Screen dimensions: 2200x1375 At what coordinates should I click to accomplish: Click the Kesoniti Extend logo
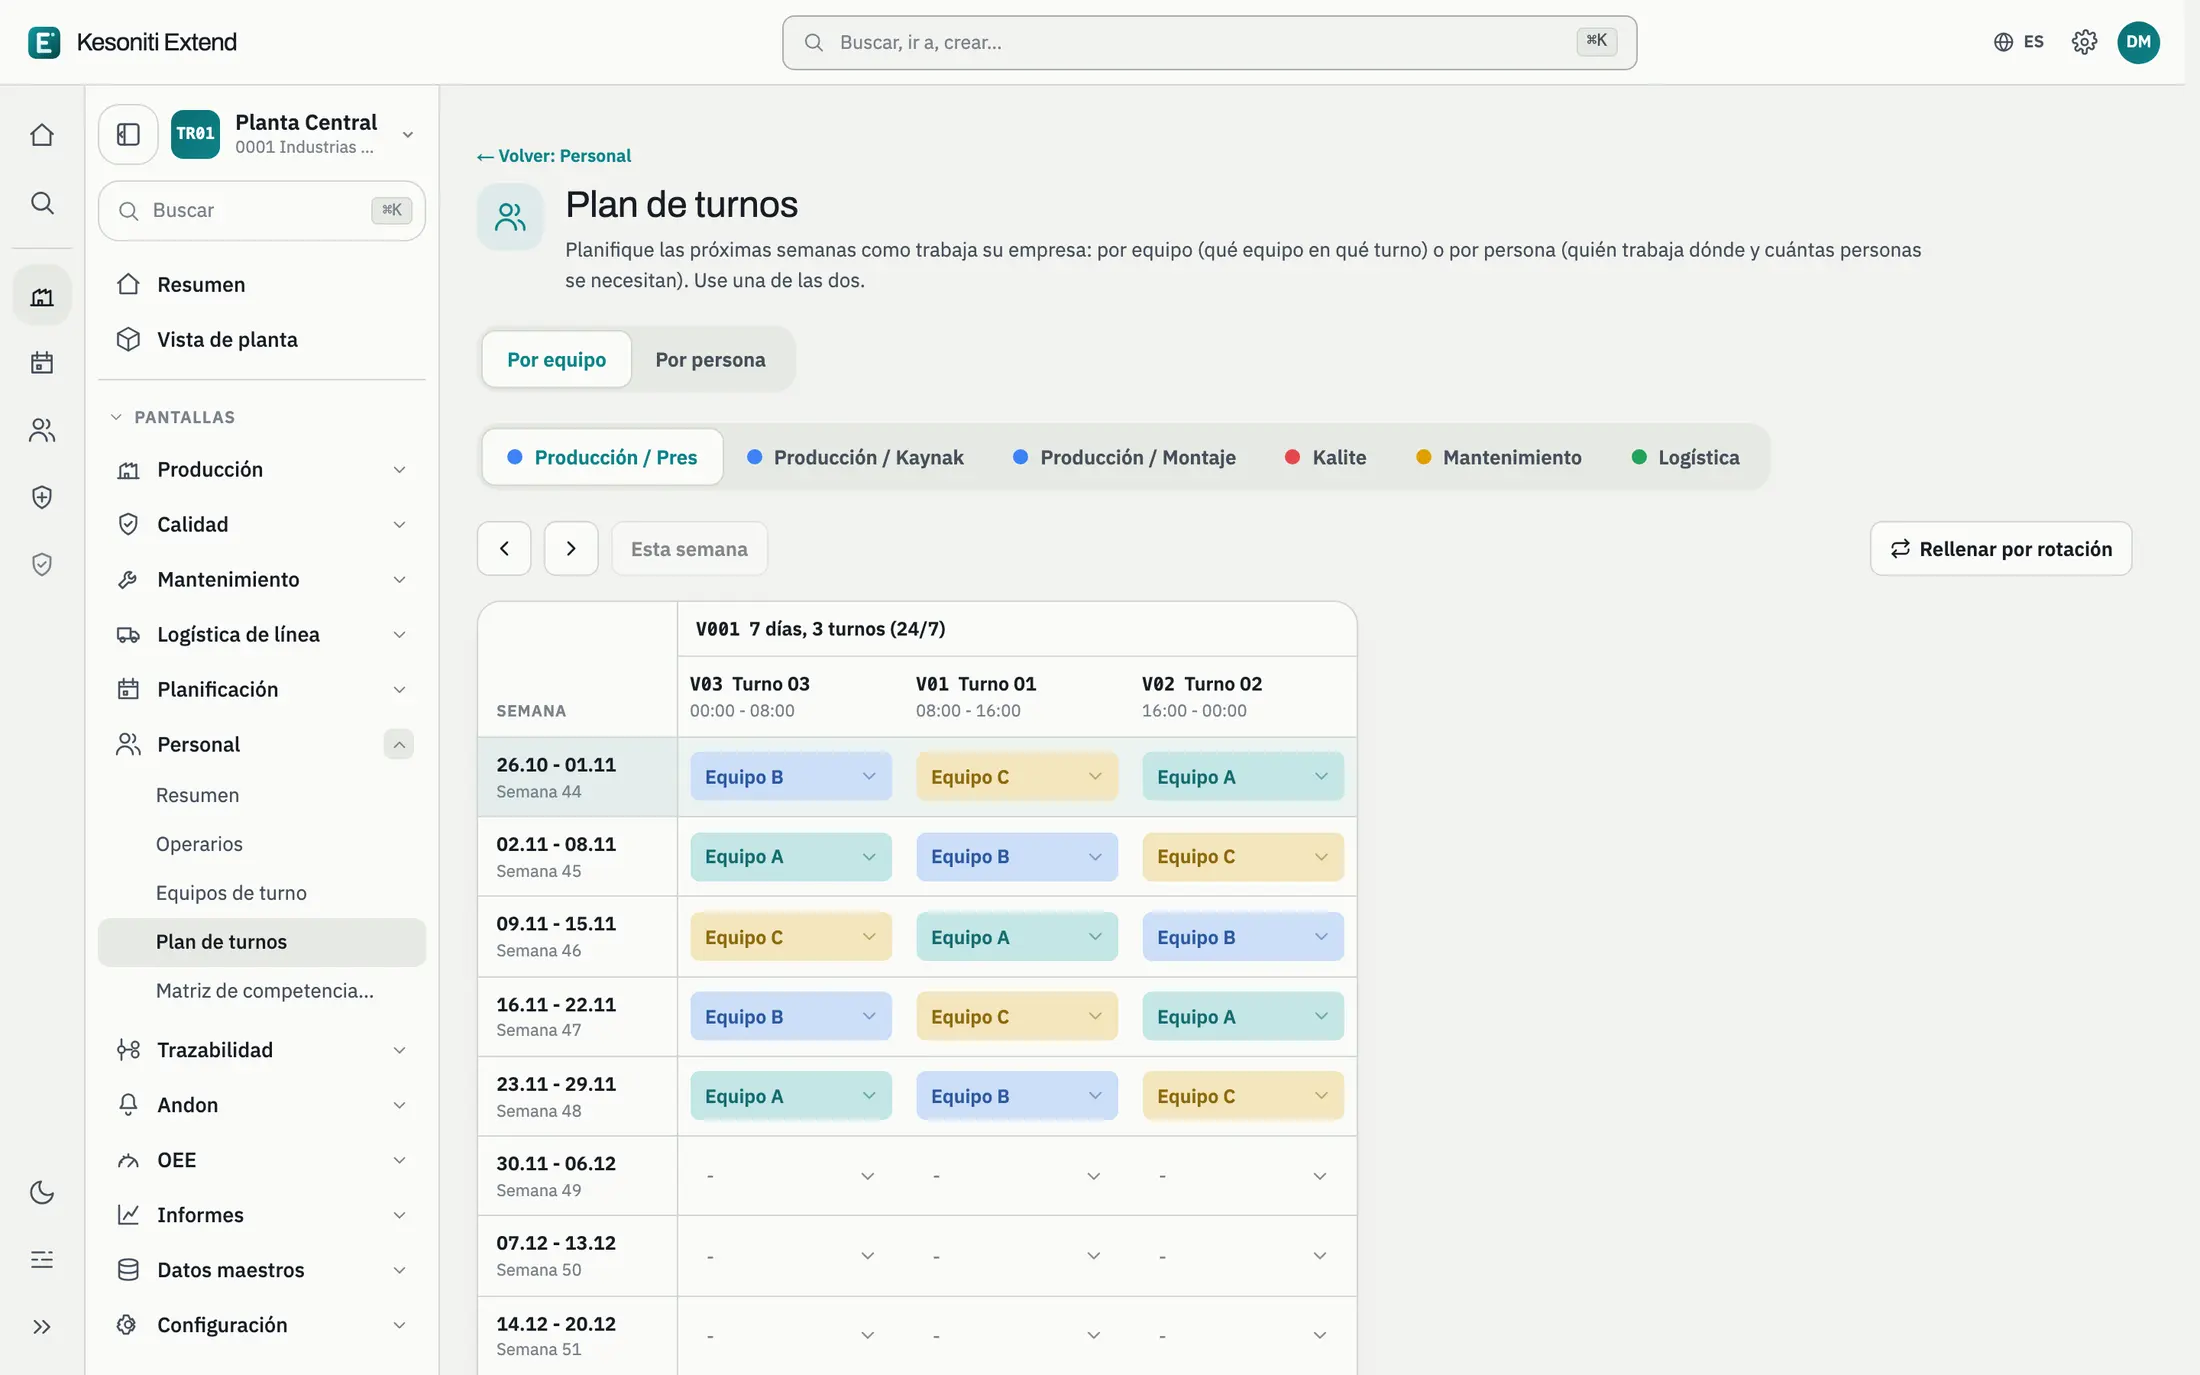click(x=133, y=42)
